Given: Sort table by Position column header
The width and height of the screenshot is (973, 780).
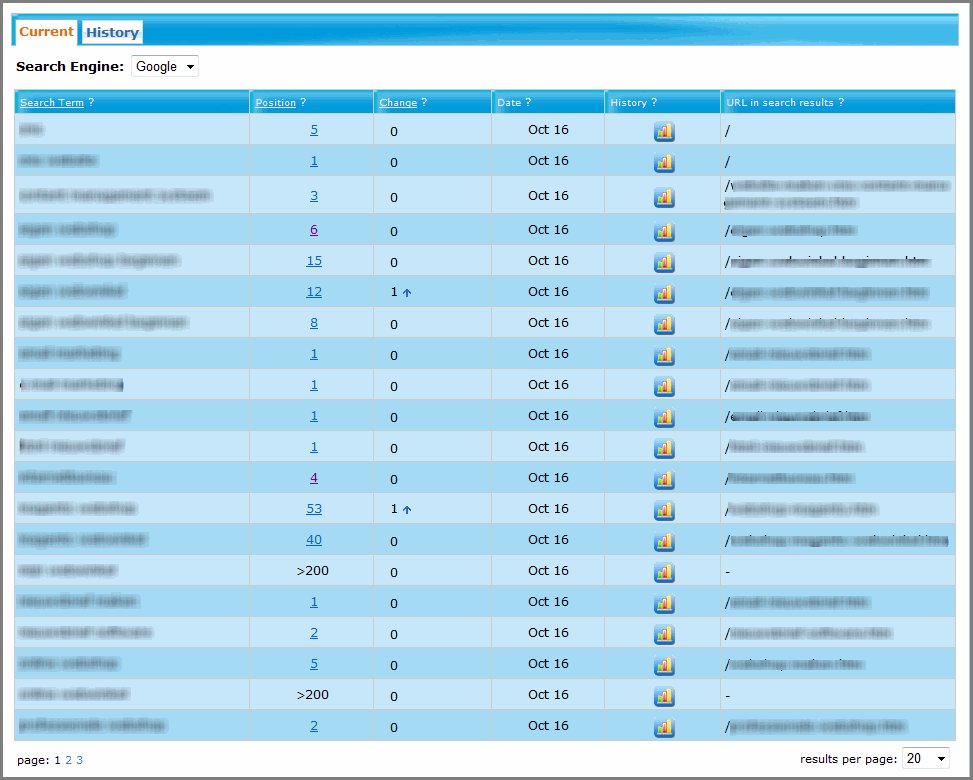Looking at the screenshot, I should click(x=276, y=103).
